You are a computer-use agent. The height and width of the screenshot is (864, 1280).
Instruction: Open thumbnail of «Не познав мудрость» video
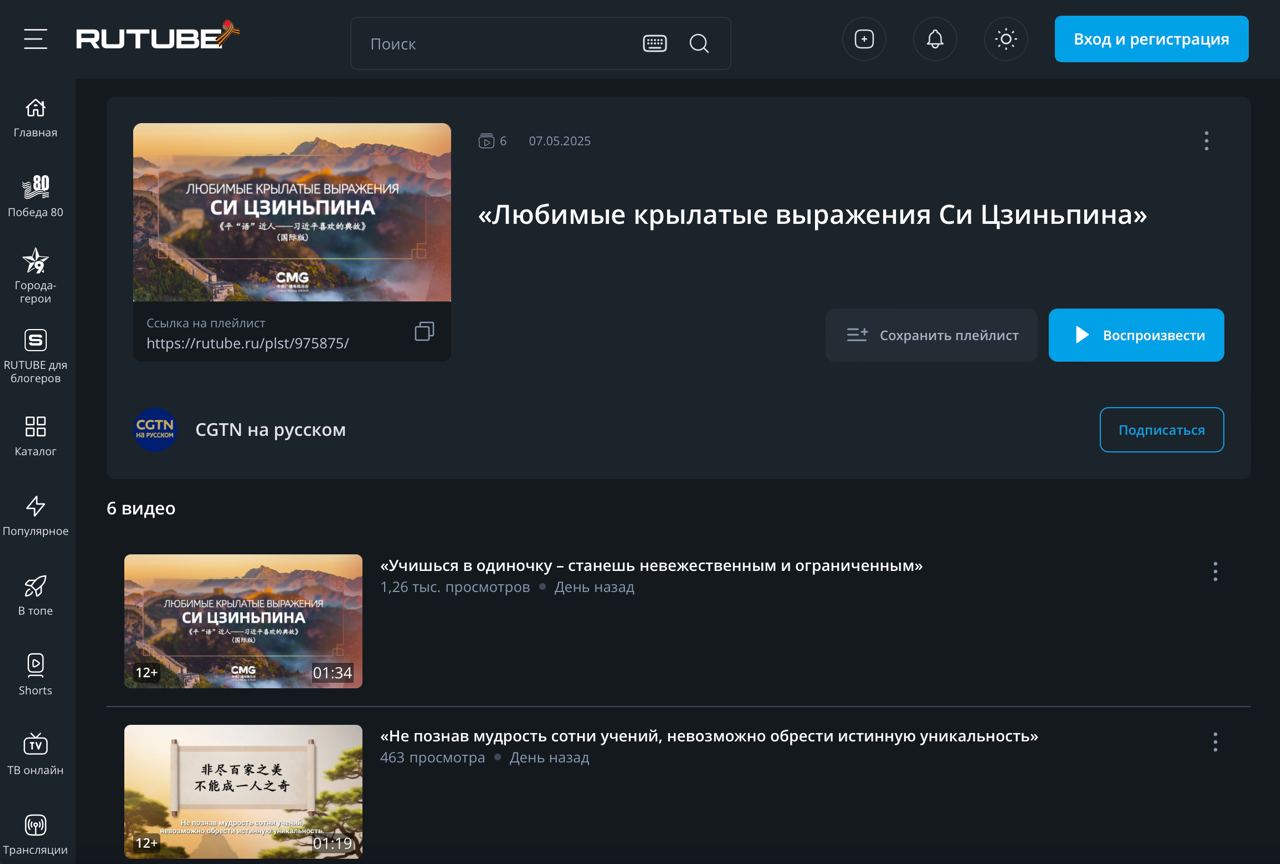[243, 792]
